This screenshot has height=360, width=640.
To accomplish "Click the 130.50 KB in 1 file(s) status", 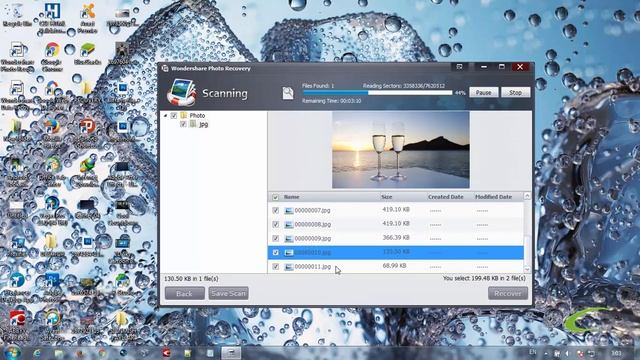I will pos(191,279).
